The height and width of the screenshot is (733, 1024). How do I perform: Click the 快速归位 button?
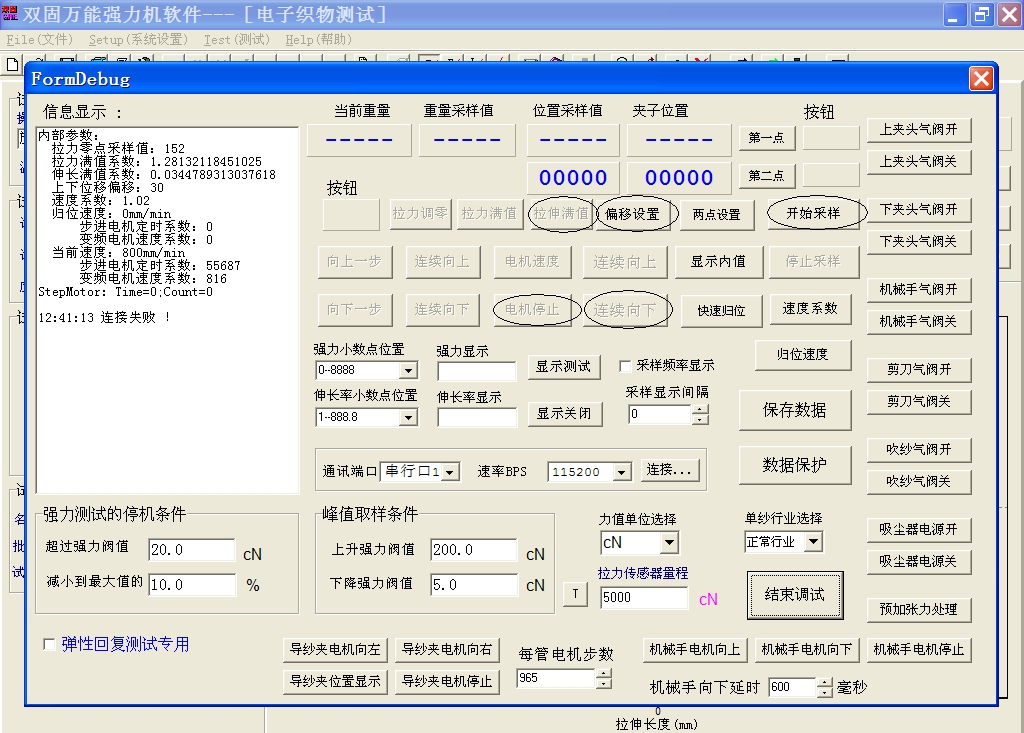(721, 310)
